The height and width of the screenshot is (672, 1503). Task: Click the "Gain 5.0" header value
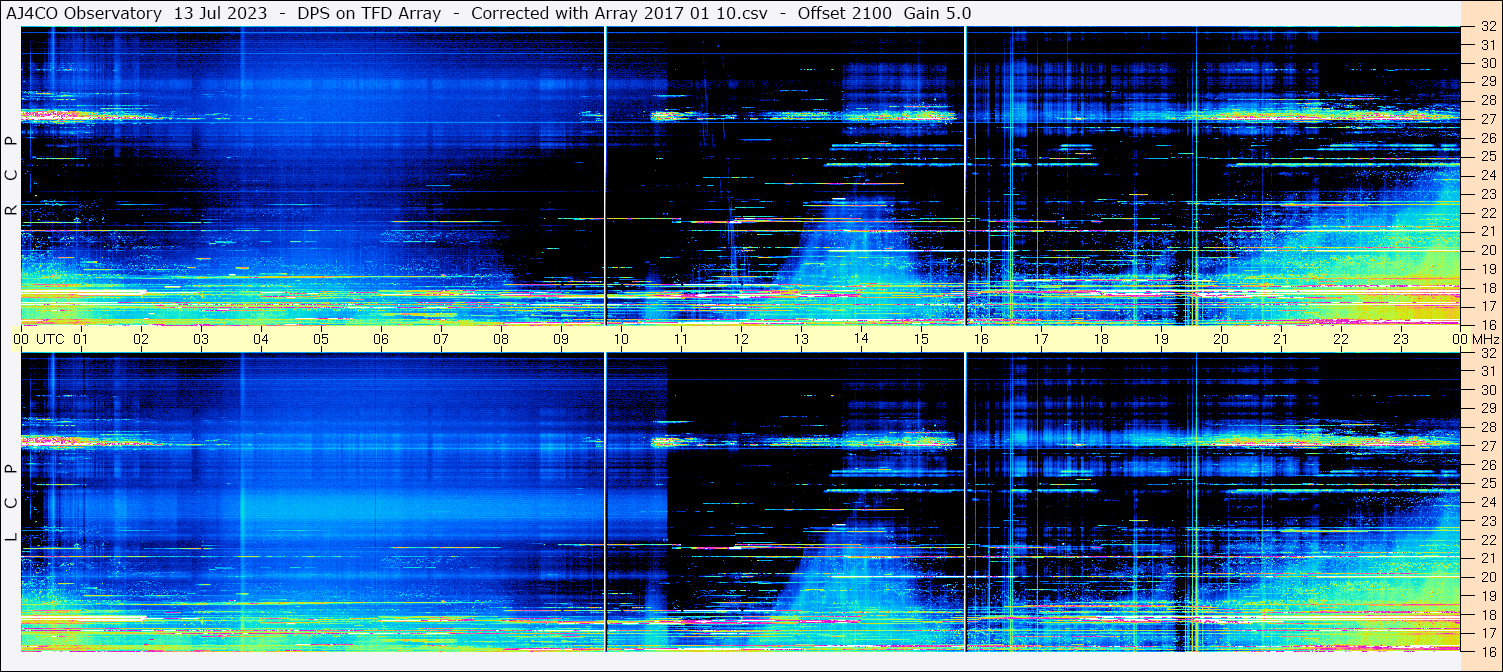click(937, 14)
